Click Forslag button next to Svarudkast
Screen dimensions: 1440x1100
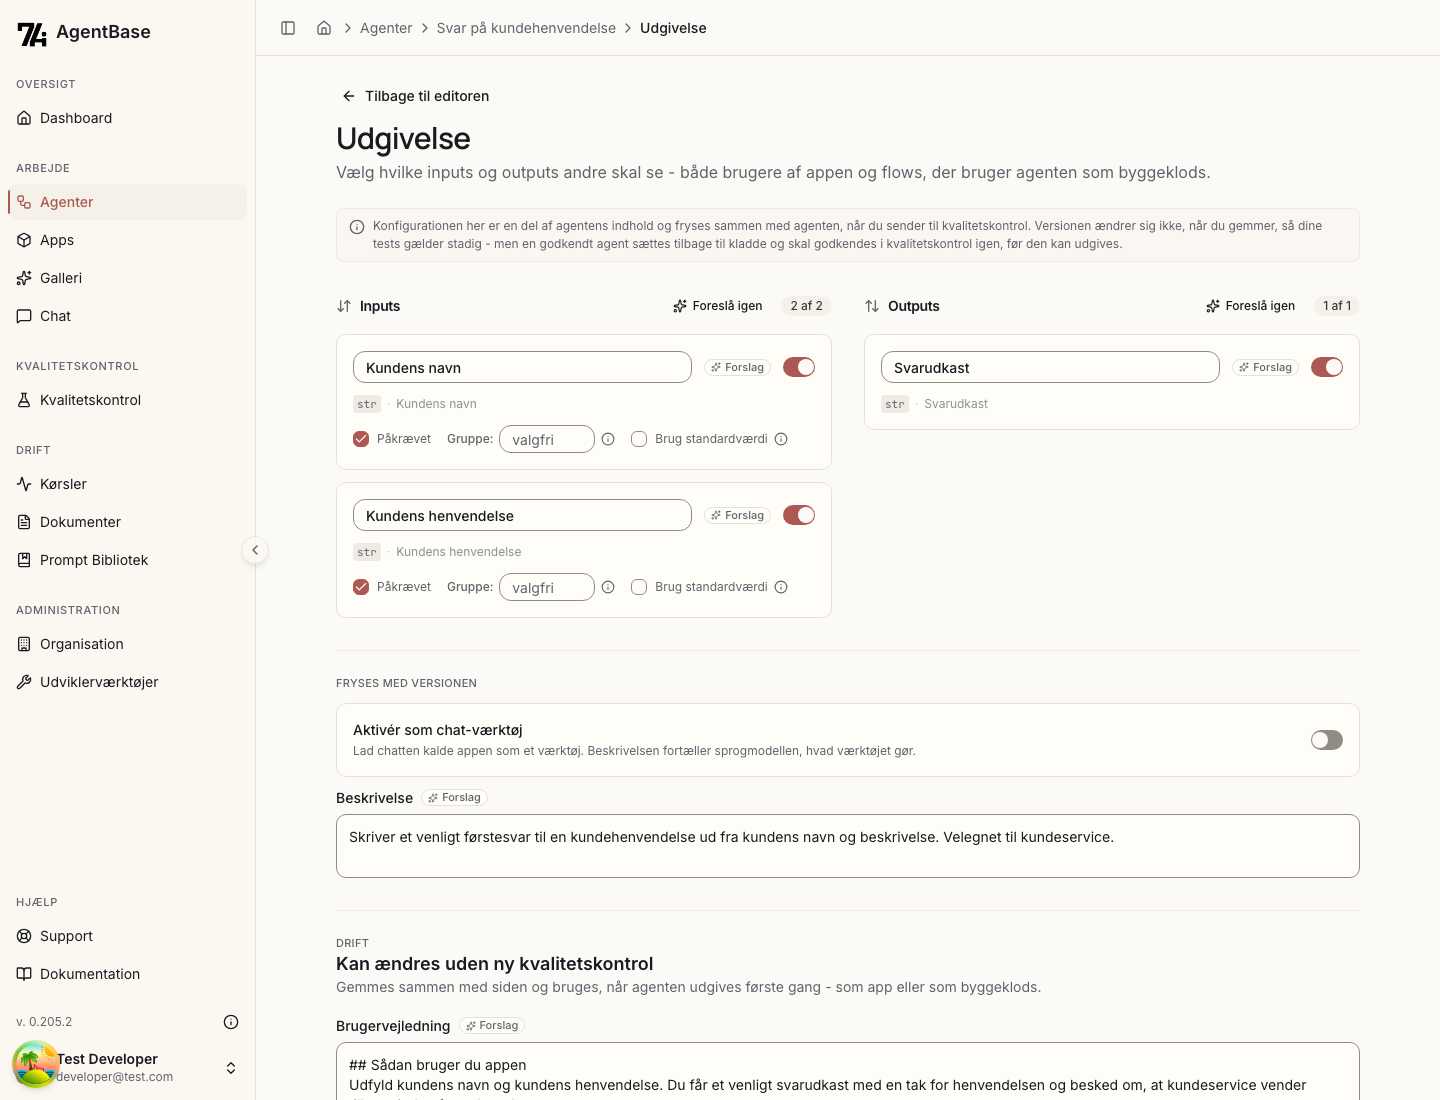point(1266,367)
